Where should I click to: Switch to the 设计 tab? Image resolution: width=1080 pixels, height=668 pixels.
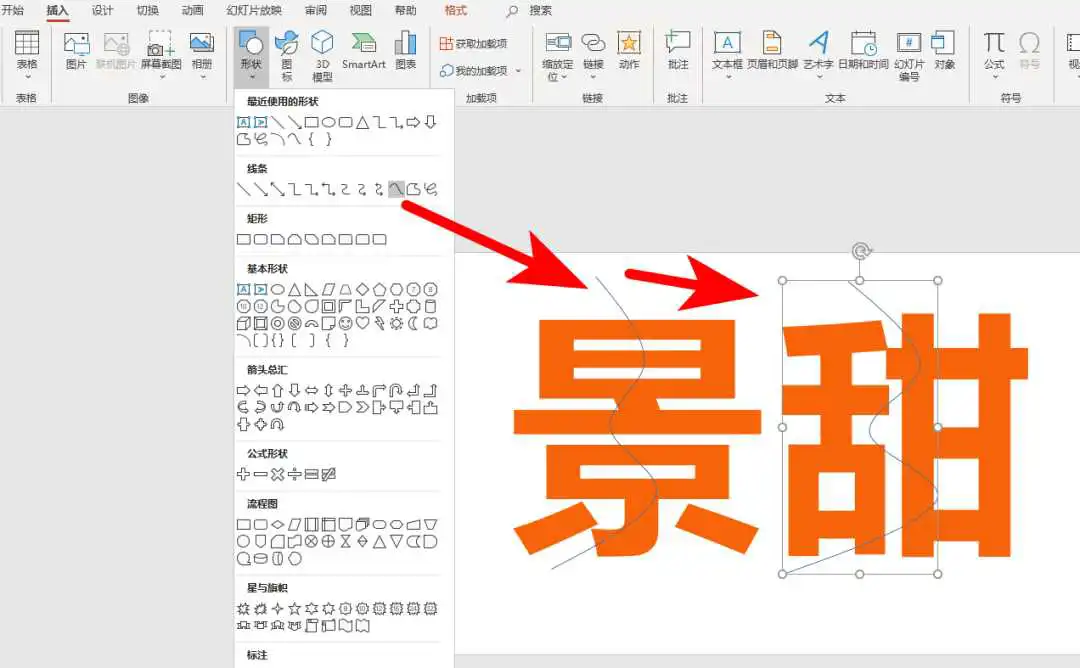pyautogui.click(x=102, y=10)
